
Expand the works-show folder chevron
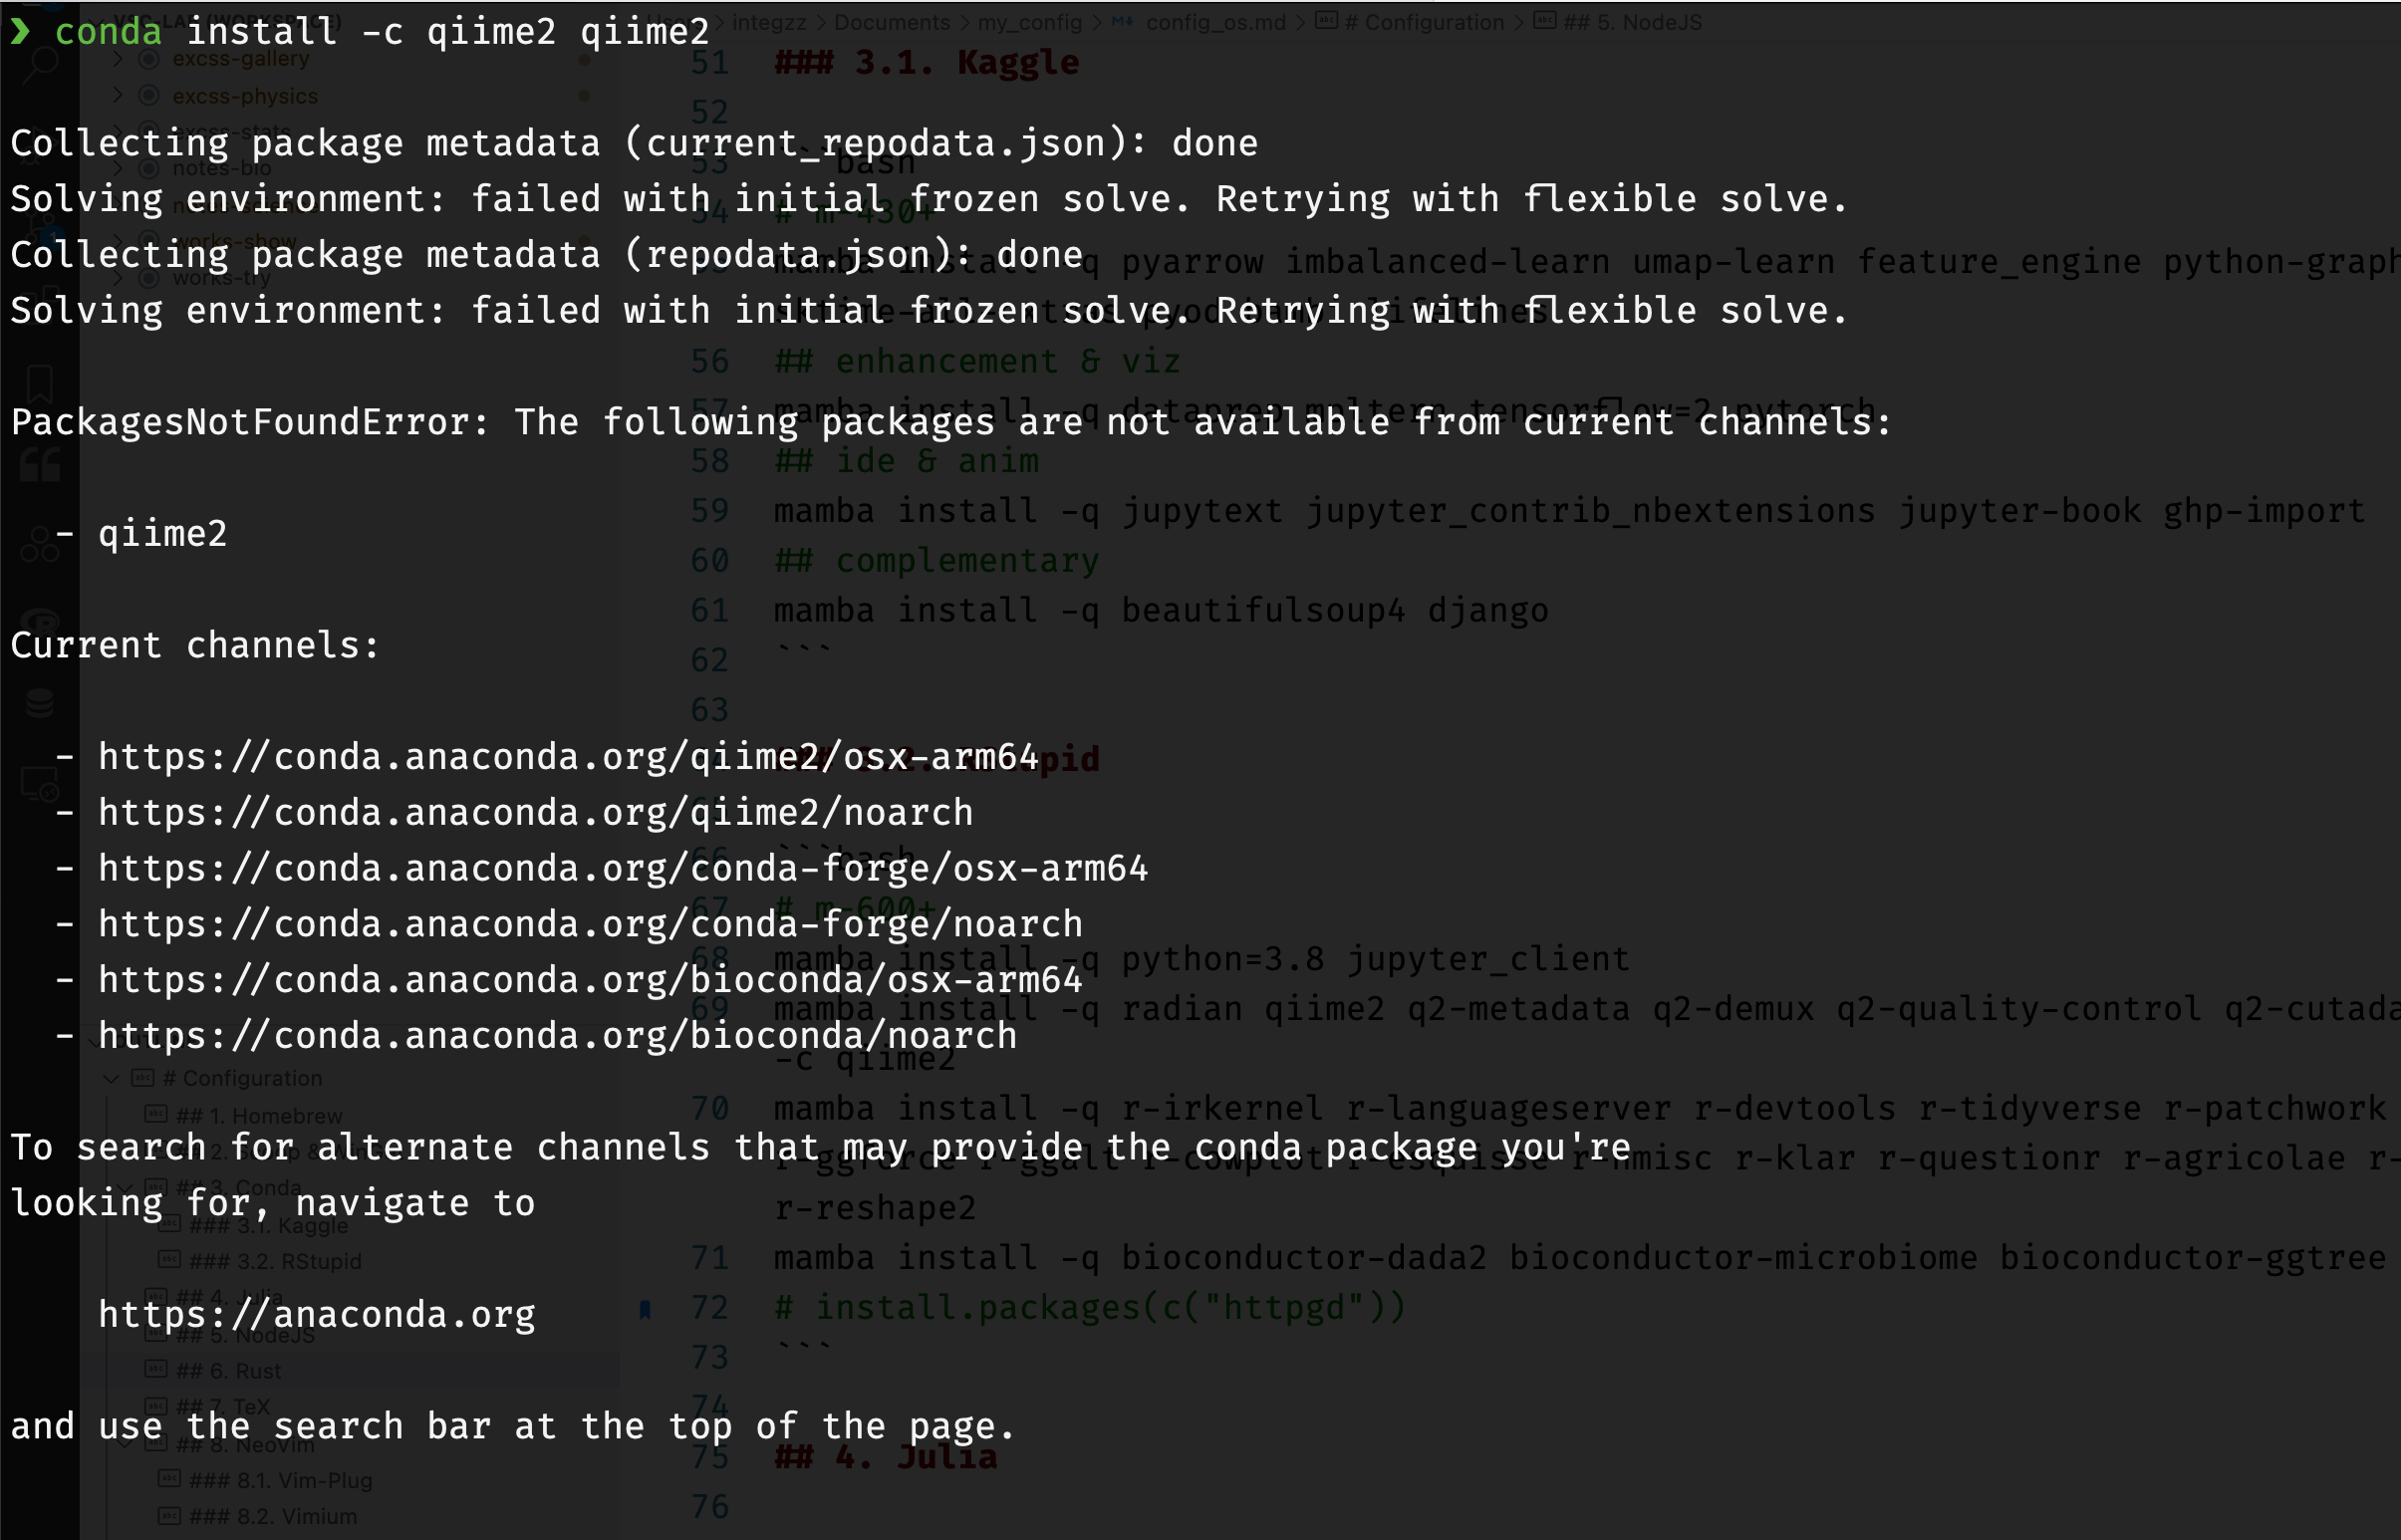click(119, 240)
